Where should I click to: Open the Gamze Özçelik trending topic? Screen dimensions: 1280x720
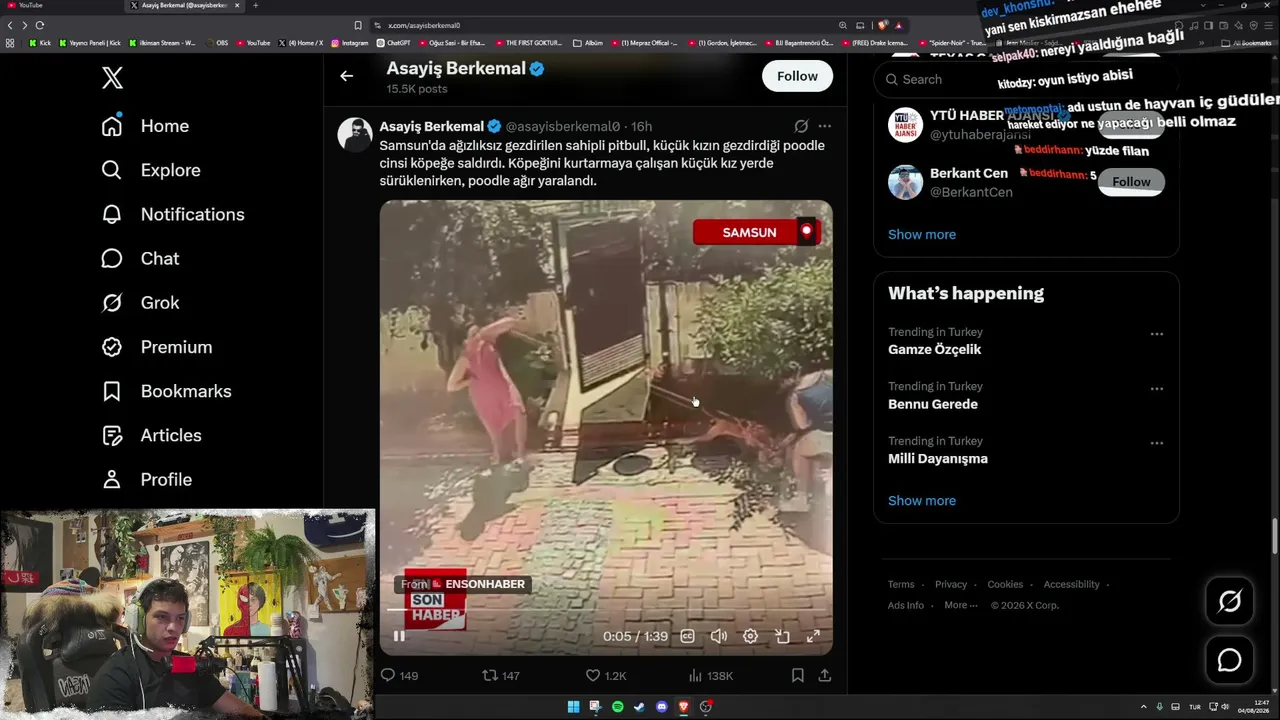(935, 349)
